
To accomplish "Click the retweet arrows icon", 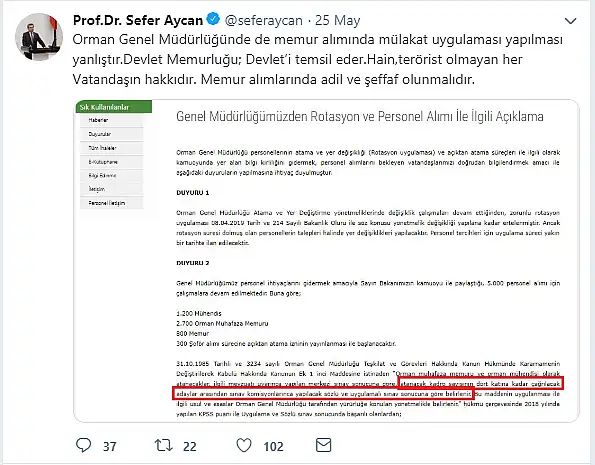I will click(x=164, y=445).
